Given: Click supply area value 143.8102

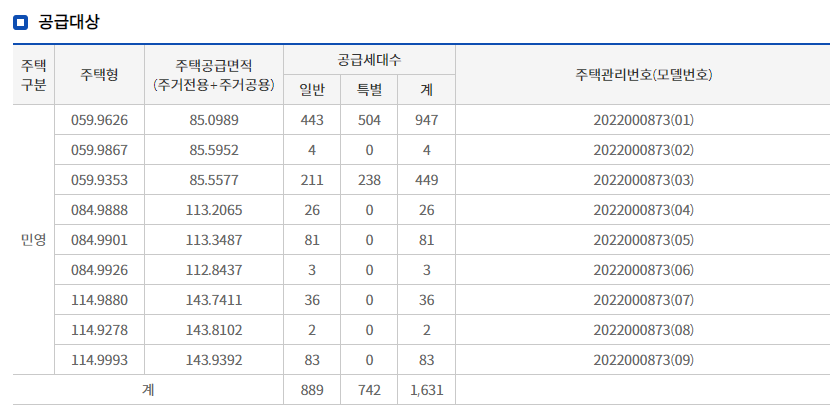Looking at the screenshot, I should click(214, 330).
